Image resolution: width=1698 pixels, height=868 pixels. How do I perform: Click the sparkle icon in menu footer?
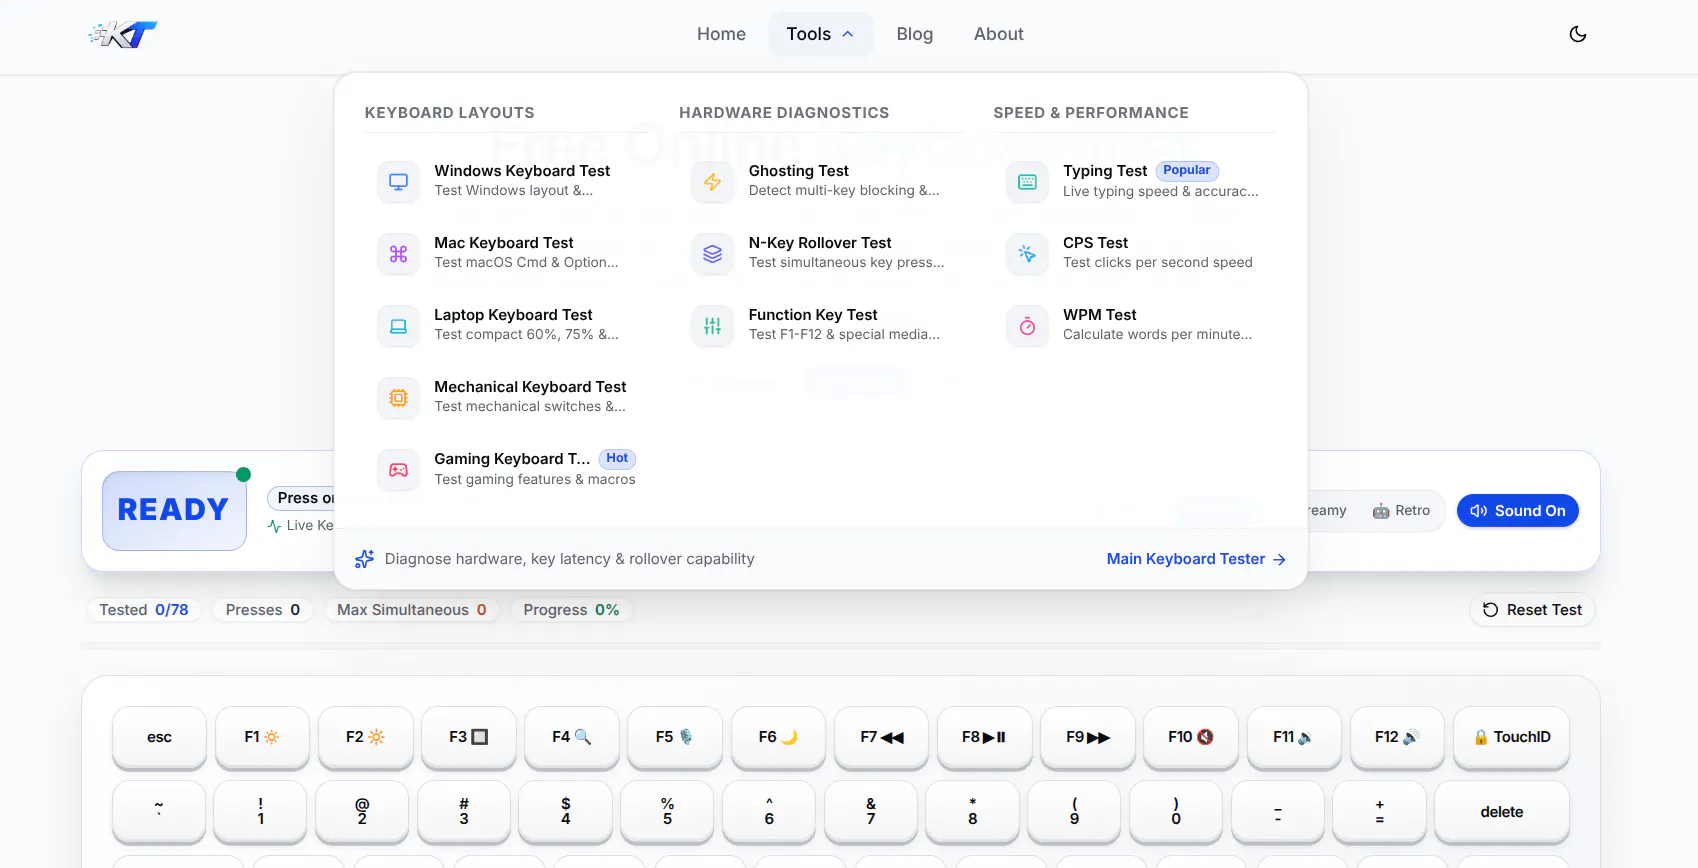(x=365, y=559)
